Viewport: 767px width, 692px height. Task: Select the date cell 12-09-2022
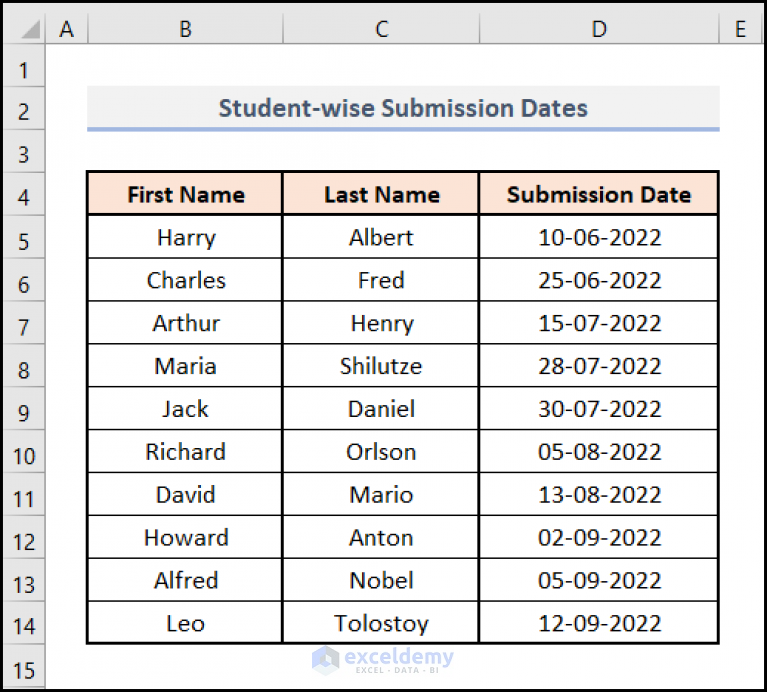pyautogui.click(x=599, y=623)
